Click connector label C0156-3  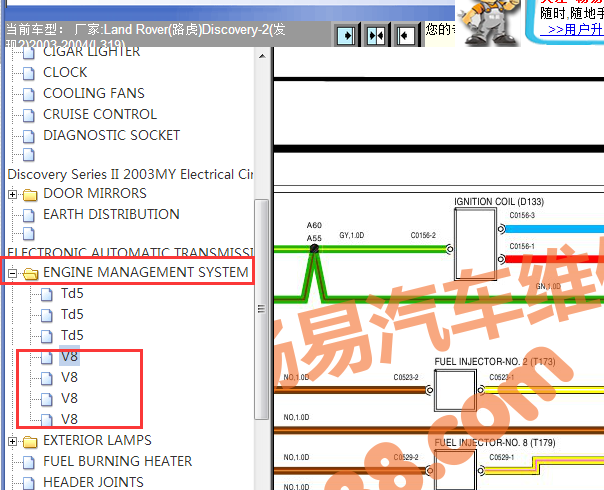[x=522, y=215]
